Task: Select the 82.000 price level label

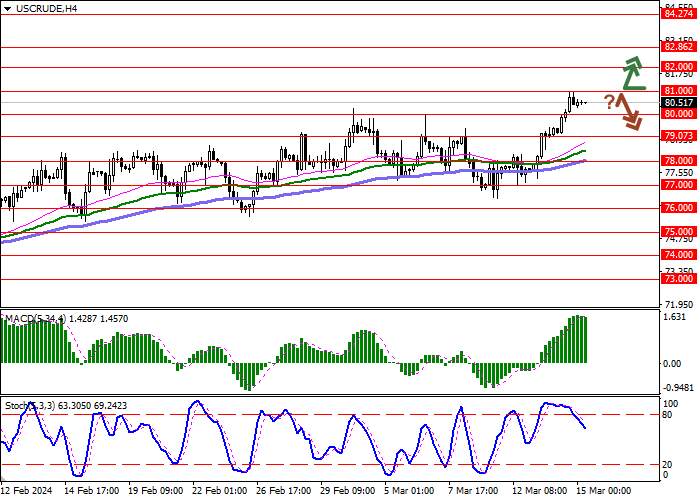Action: [x=679, y=67]
